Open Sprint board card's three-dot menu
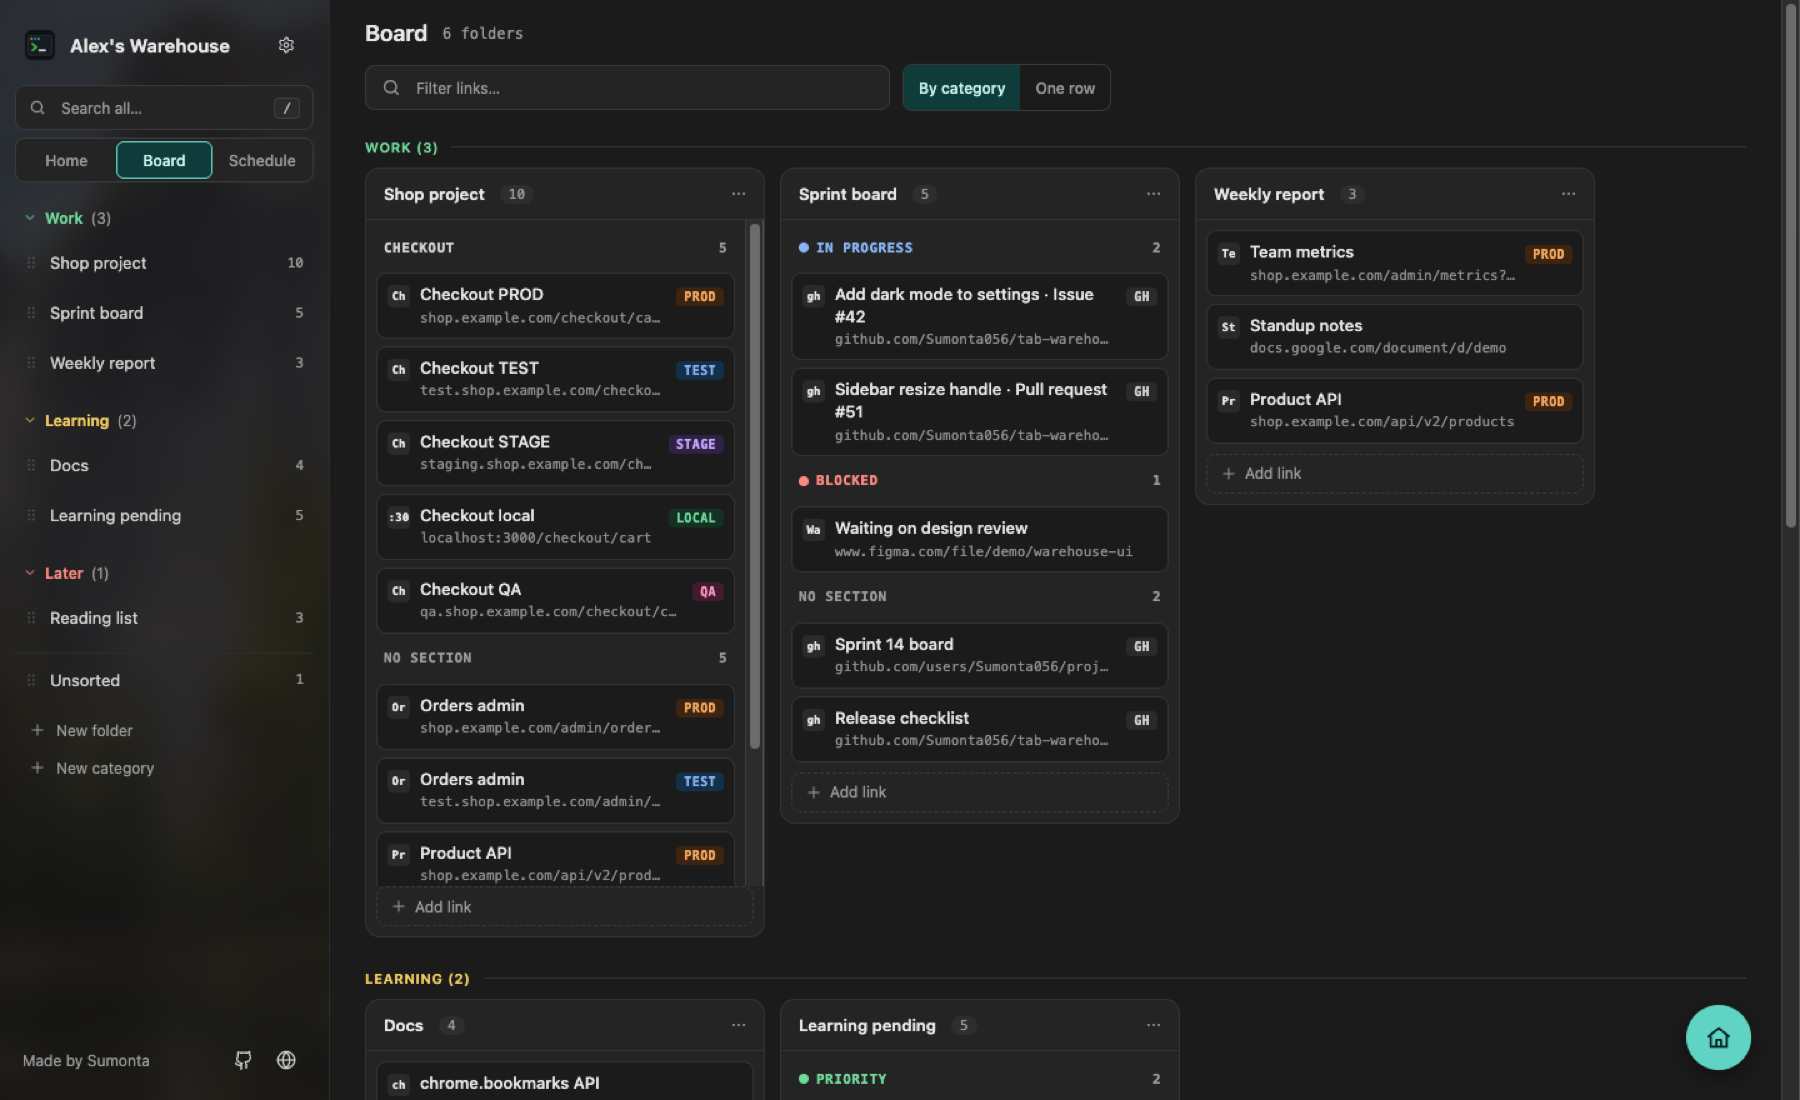This screenshot has height=1100, width=1800. point(1153,194)
